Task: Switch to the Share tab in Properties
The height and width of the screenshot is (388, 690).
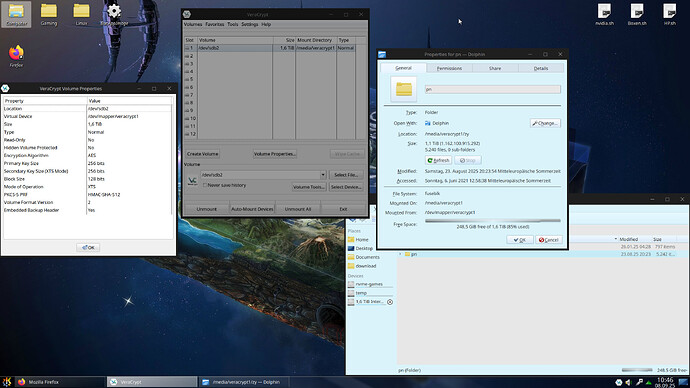Action: pos(495,68)
